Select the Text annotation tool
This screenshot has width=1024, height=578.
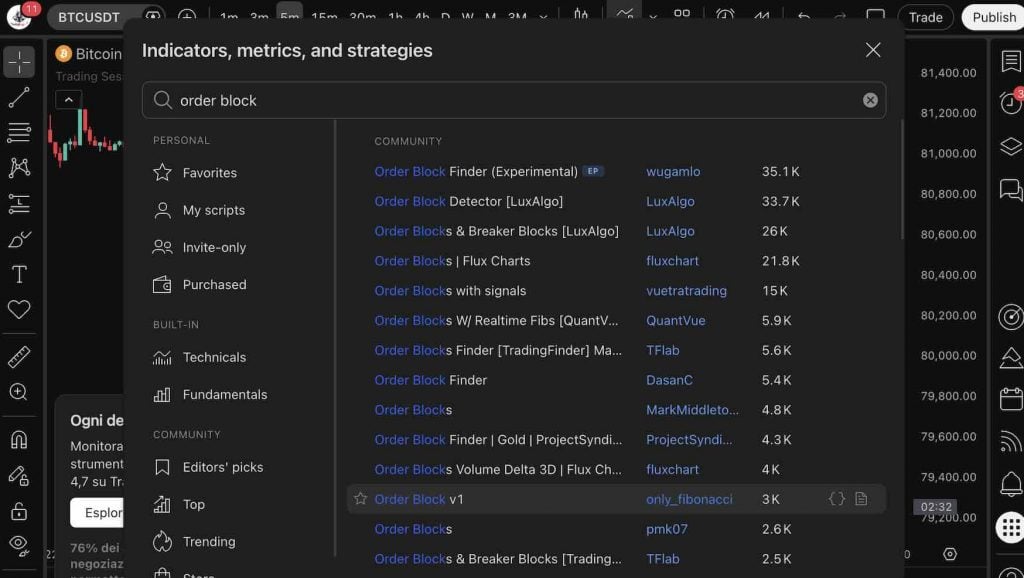click(19, 274)
